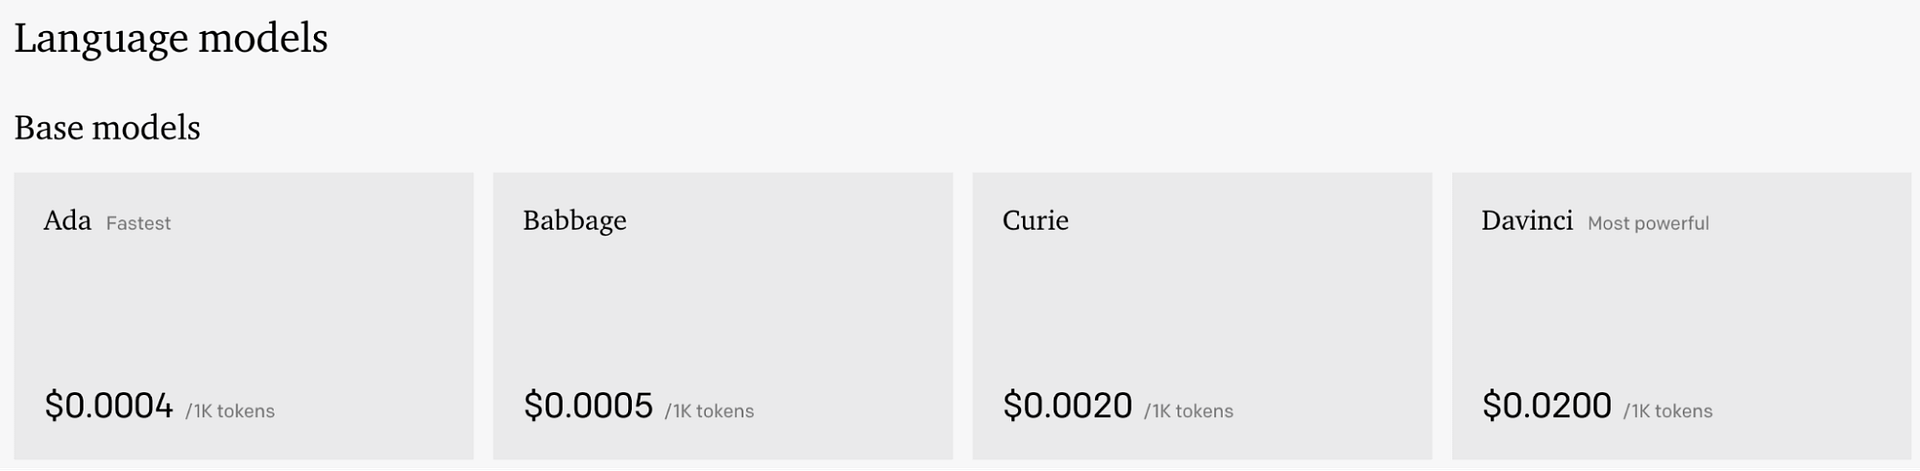The height and width of the screenshot is (471, 1920).
Task: Click the Fastest label beside Ada
Action: click(x=138, y=223)
